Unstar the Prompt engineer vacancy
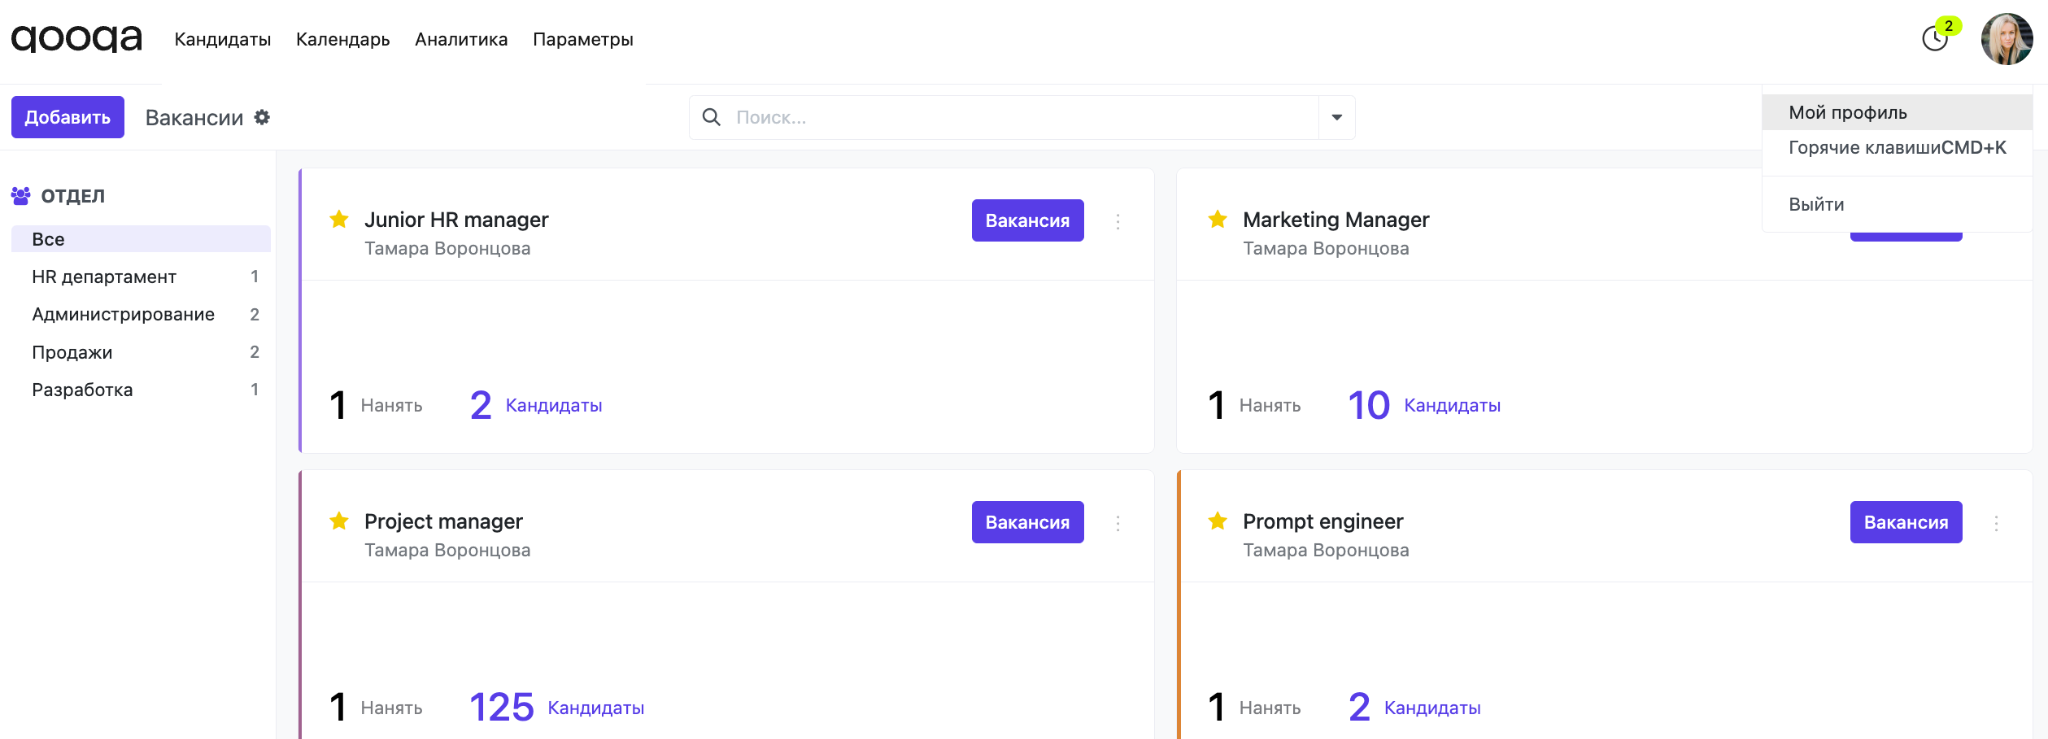This screenshot has height=739, width=2048. pos(1217,521)
